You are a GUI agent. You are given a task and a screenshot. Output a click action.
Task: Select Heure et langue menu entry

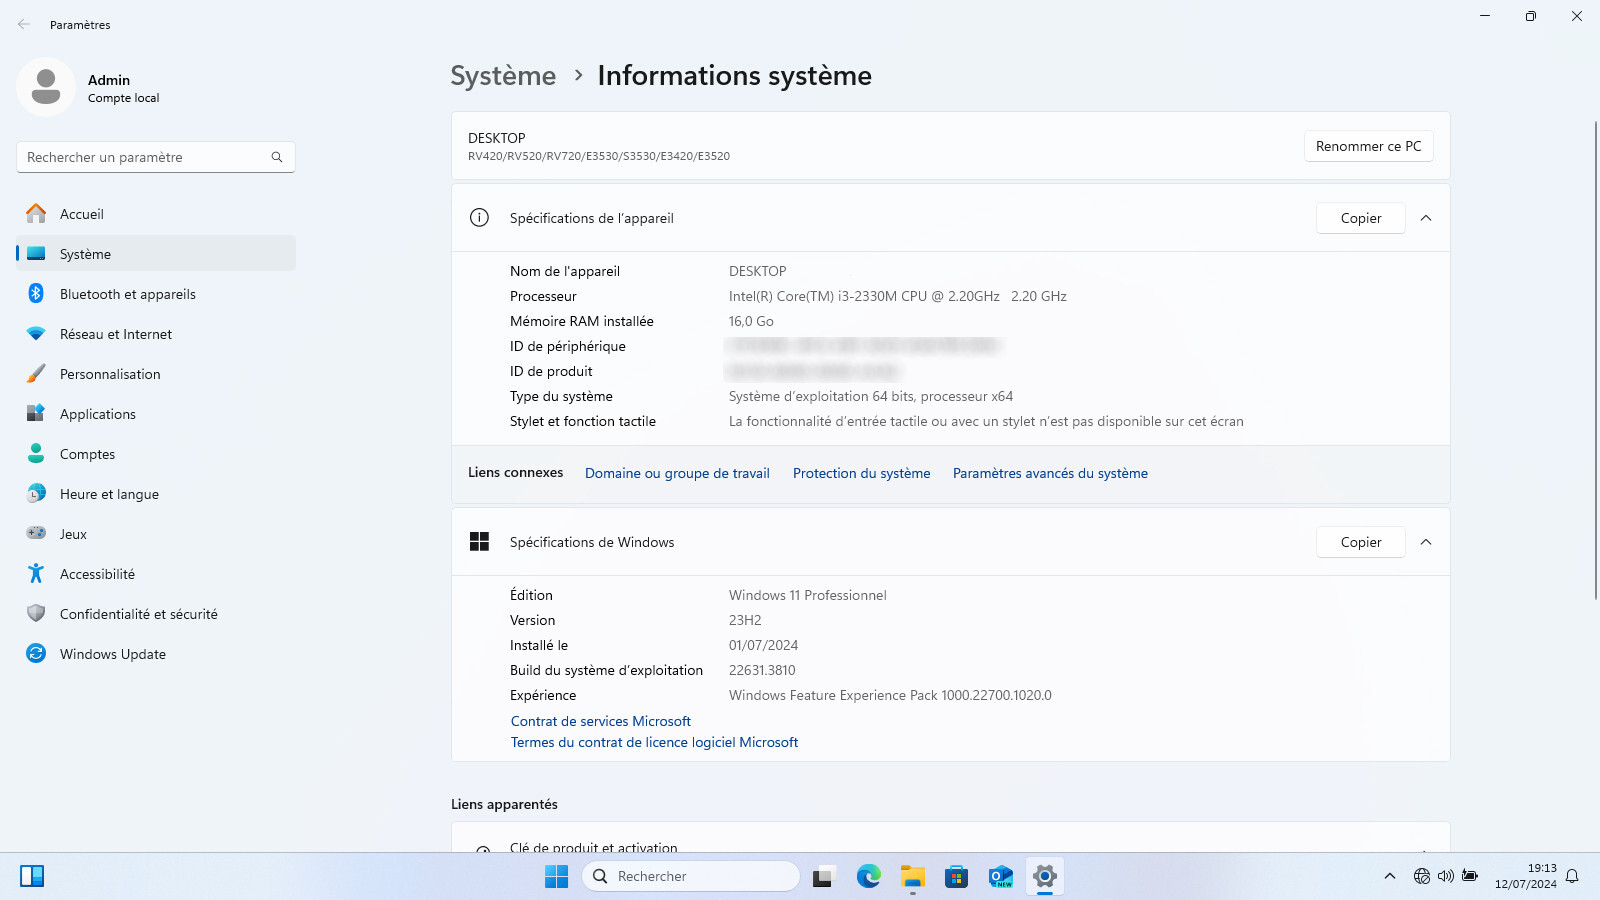tap(156, 494)
